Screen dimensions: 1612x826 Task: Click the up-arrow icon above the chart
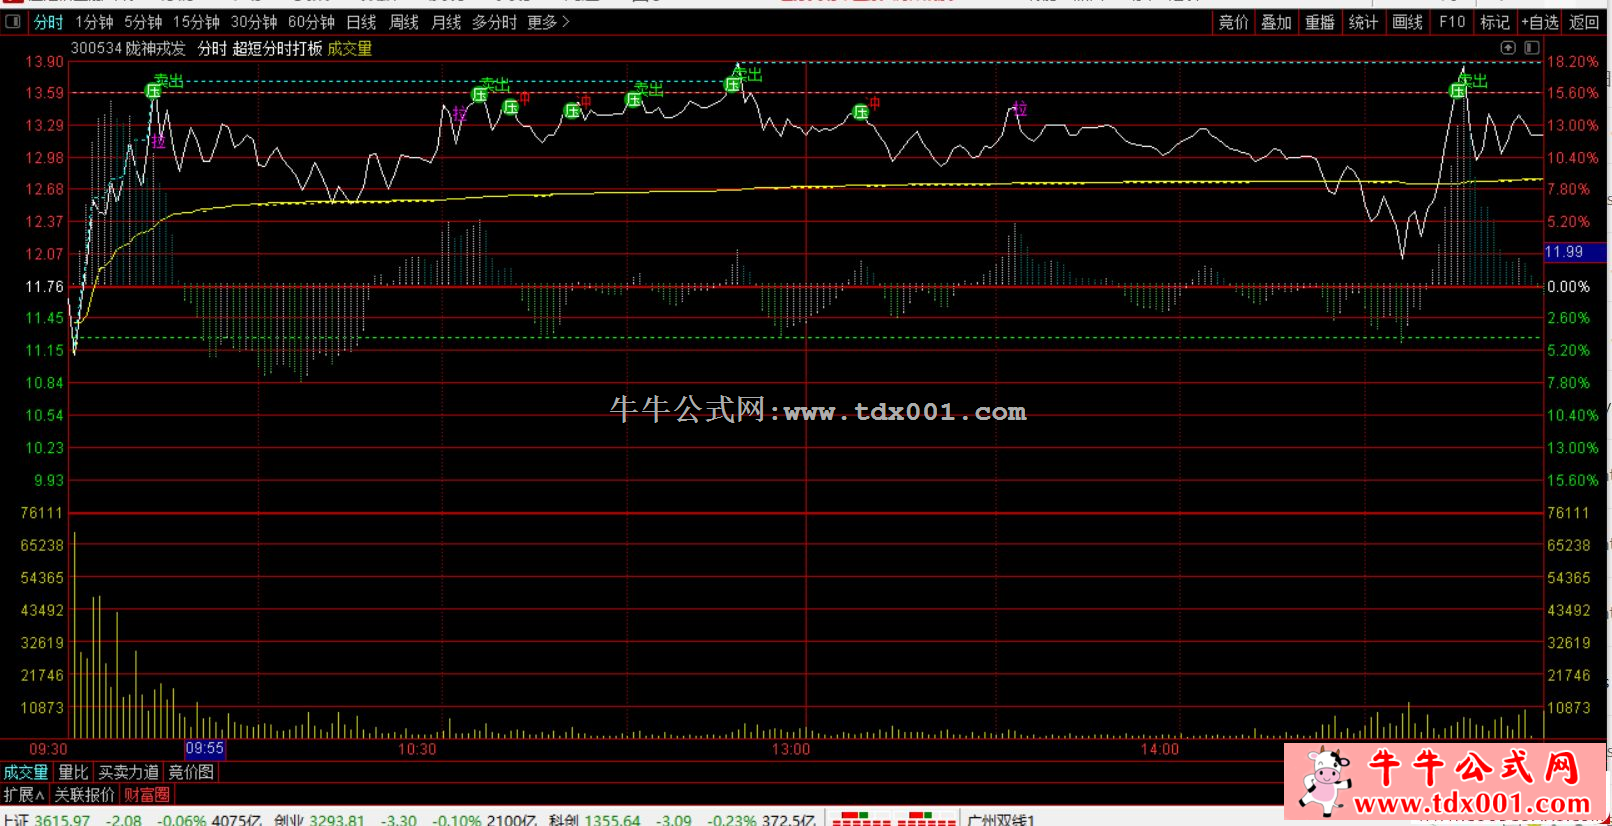click(x=1508, y=48)
